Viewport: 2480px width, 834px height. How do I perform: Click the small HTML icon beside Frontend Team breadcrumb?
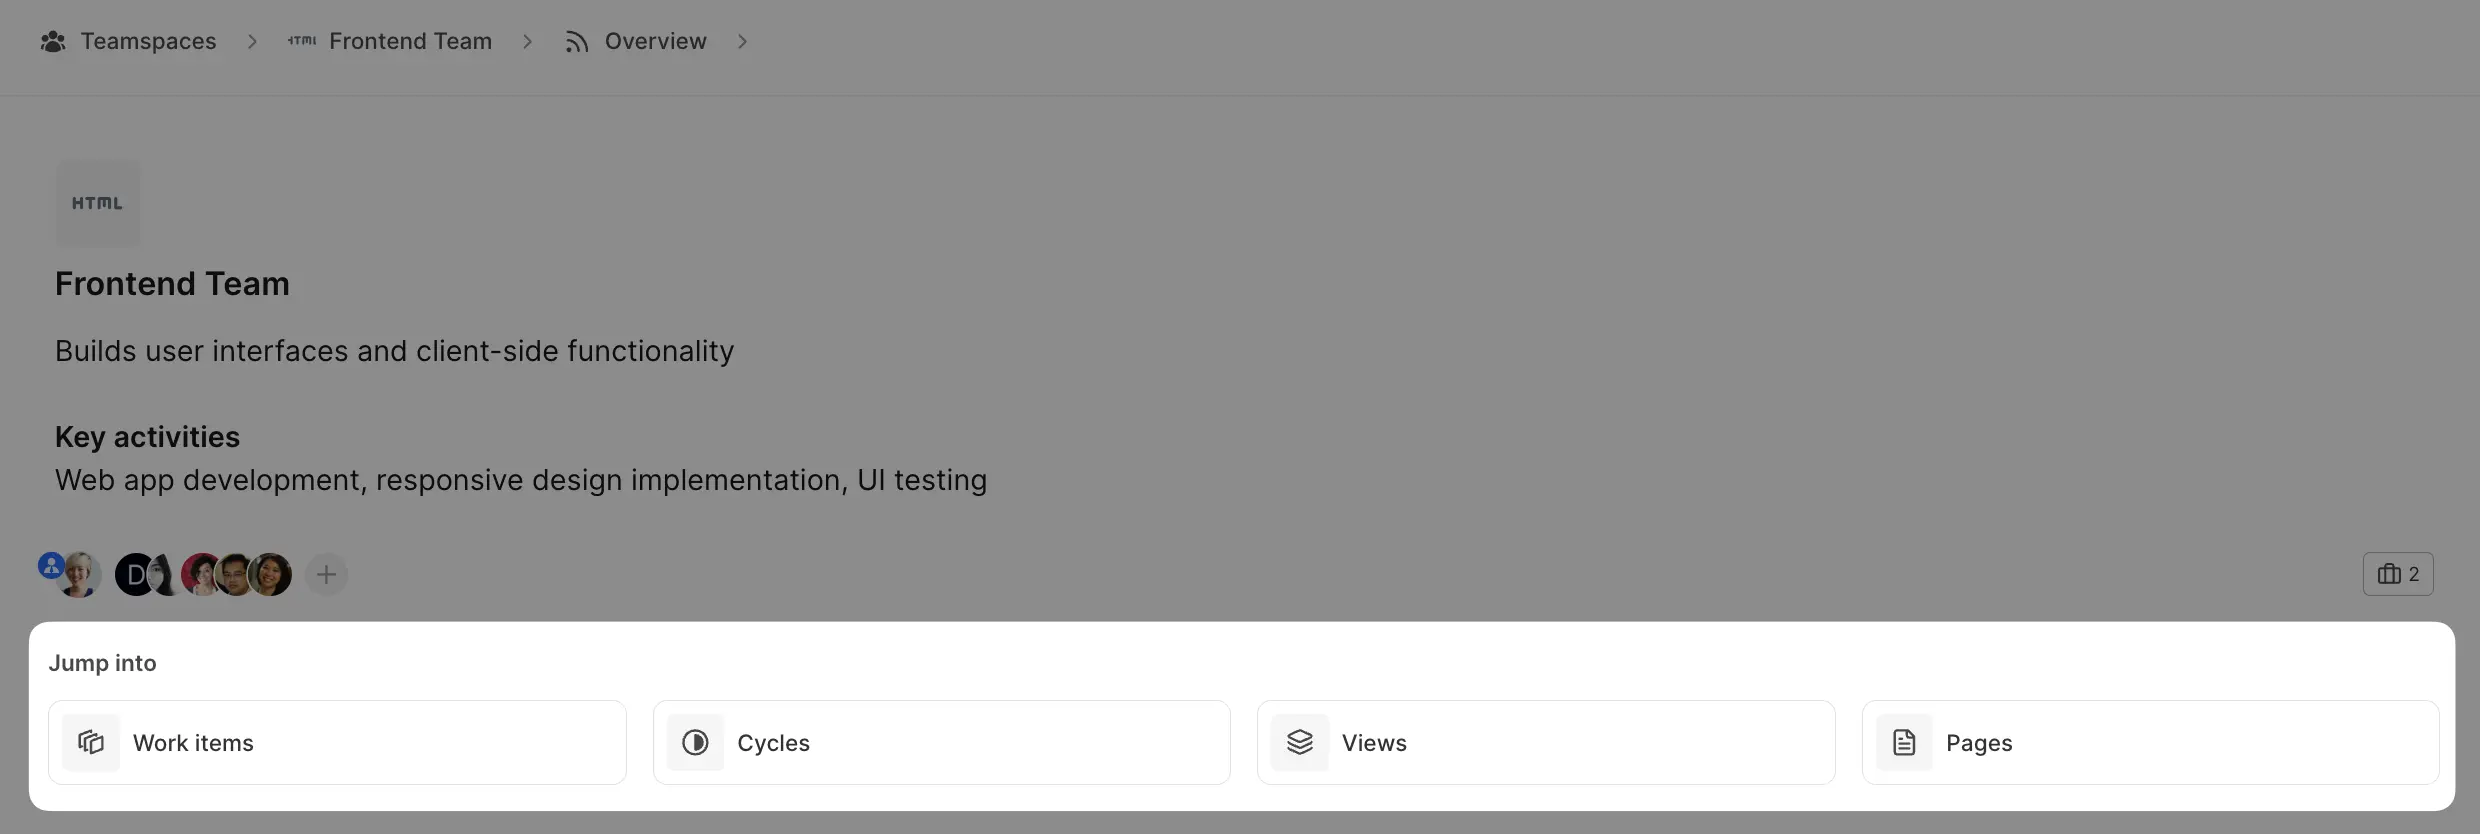tap(302, 41)
